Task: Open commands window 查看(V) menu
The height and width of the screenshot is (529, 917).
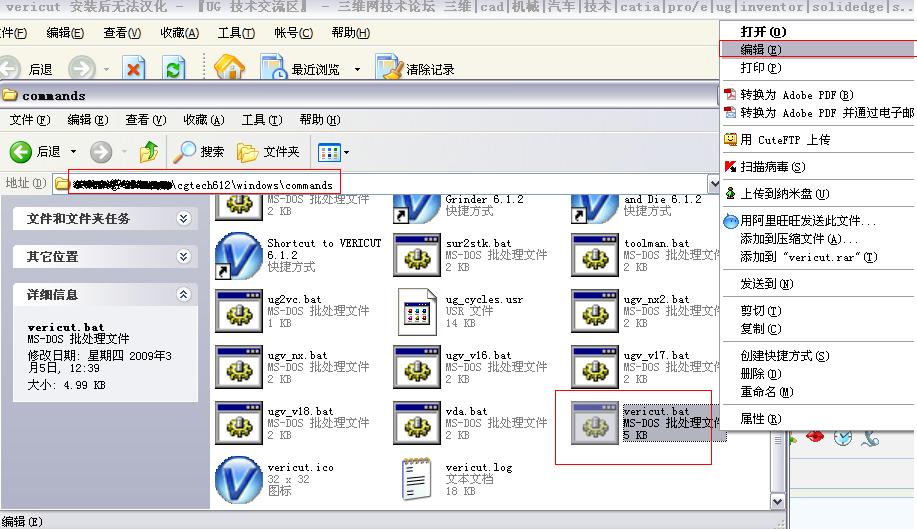Action: [146, 120]
